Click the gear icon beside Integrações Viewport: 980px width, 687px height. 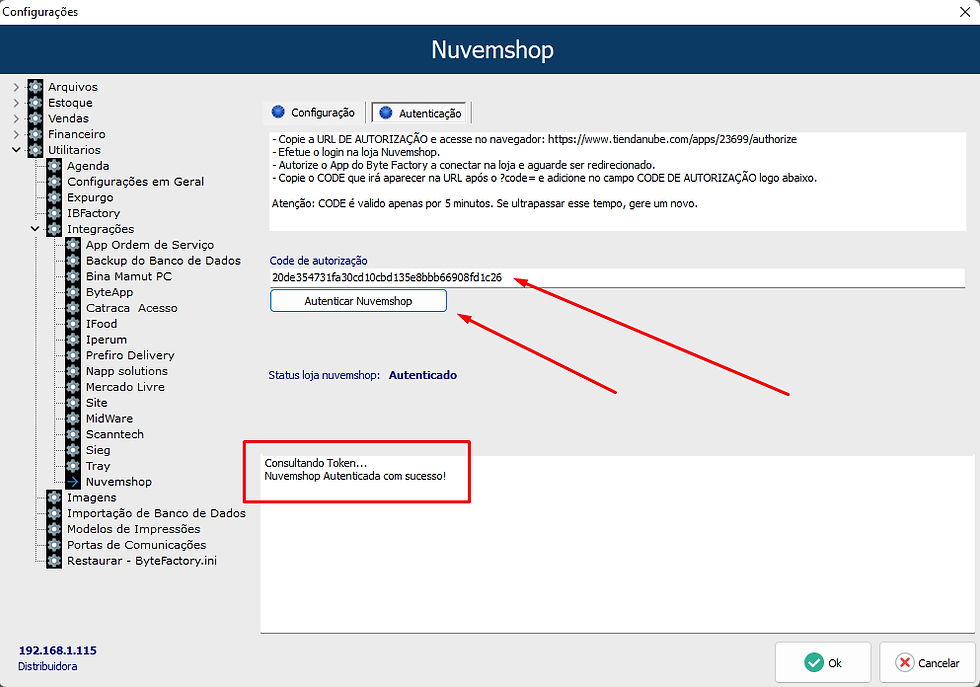tap(54, 229)
